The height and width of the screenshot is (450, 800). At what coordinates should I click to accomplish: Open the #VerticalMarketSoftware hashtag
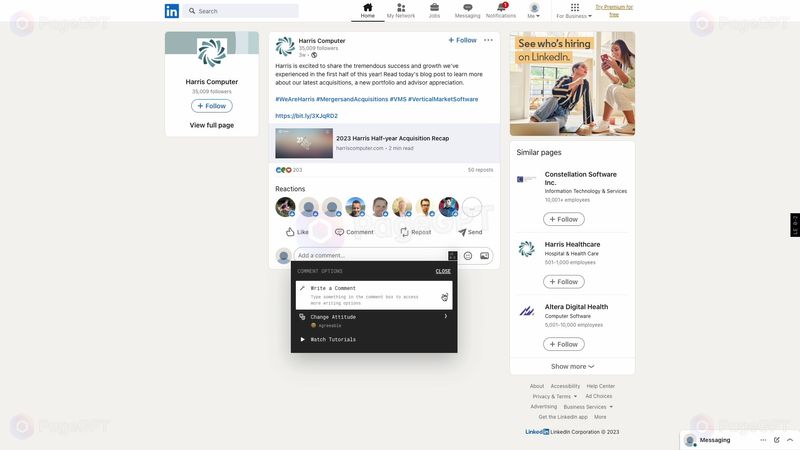pos(443,99)
